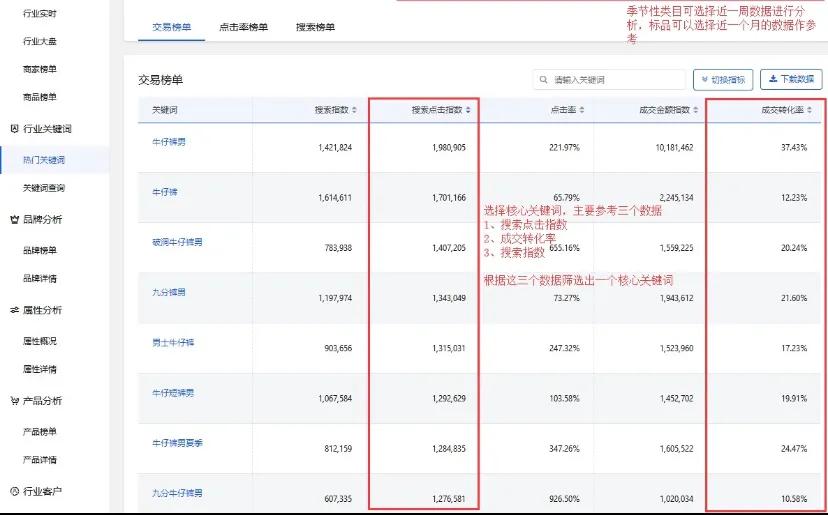Click click-rate value 247.32%
828x515 pixels.
click(564, 348)
